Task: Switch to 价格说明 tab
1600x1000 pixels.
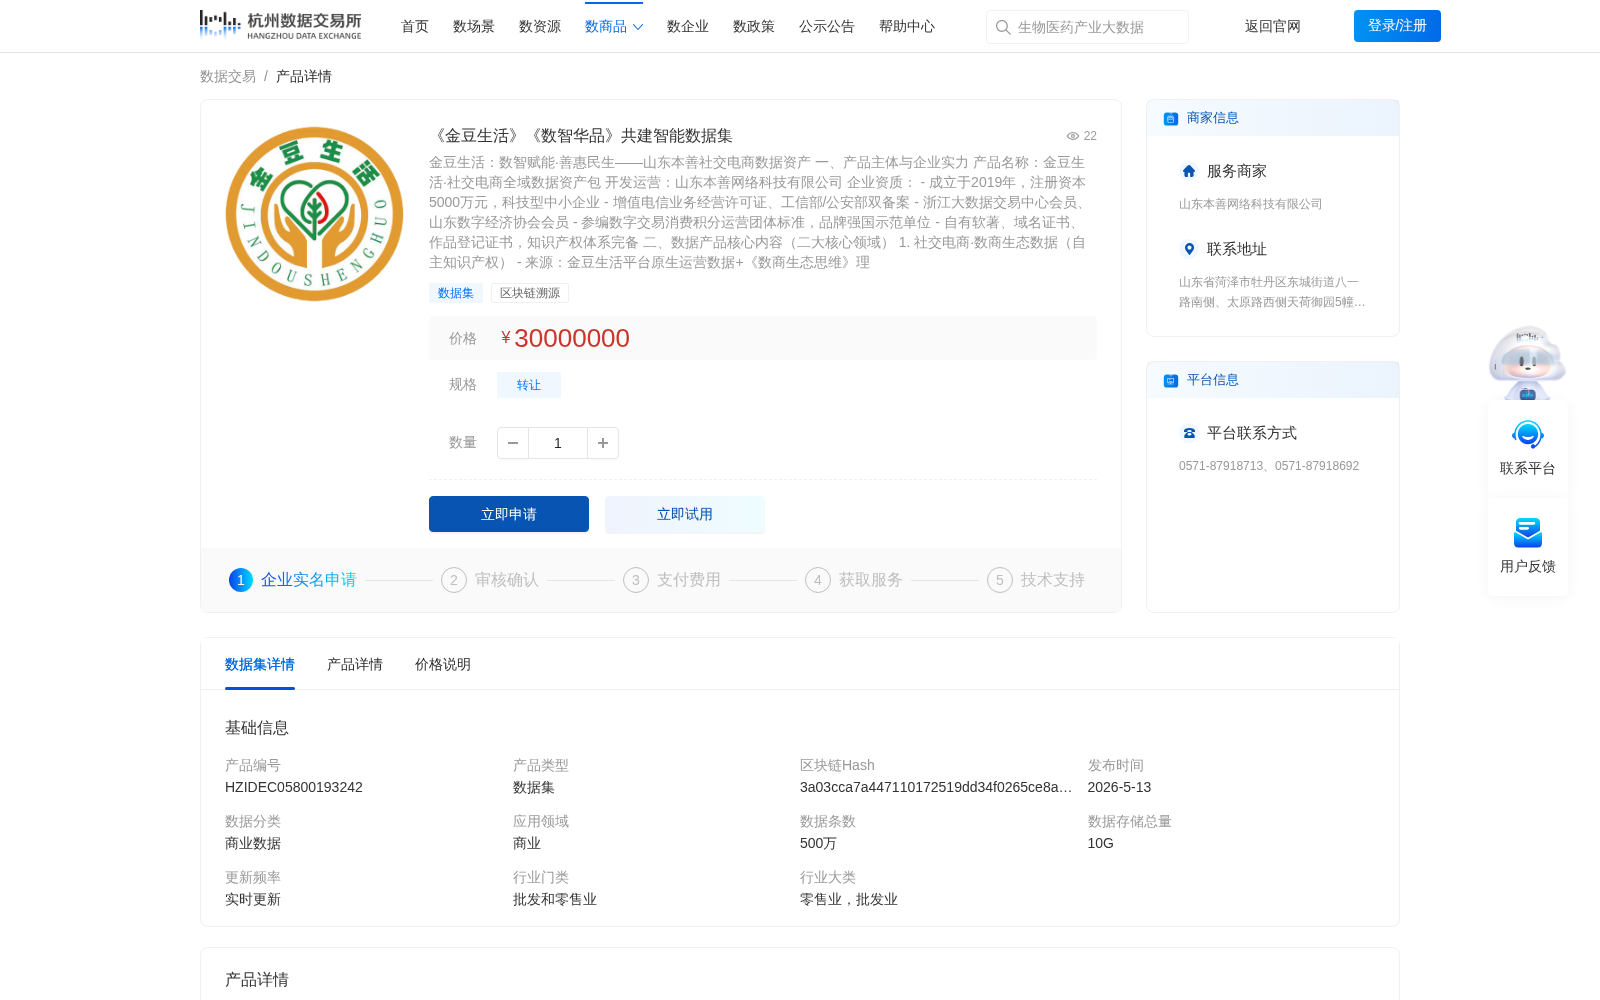Action: pos(443,664)
